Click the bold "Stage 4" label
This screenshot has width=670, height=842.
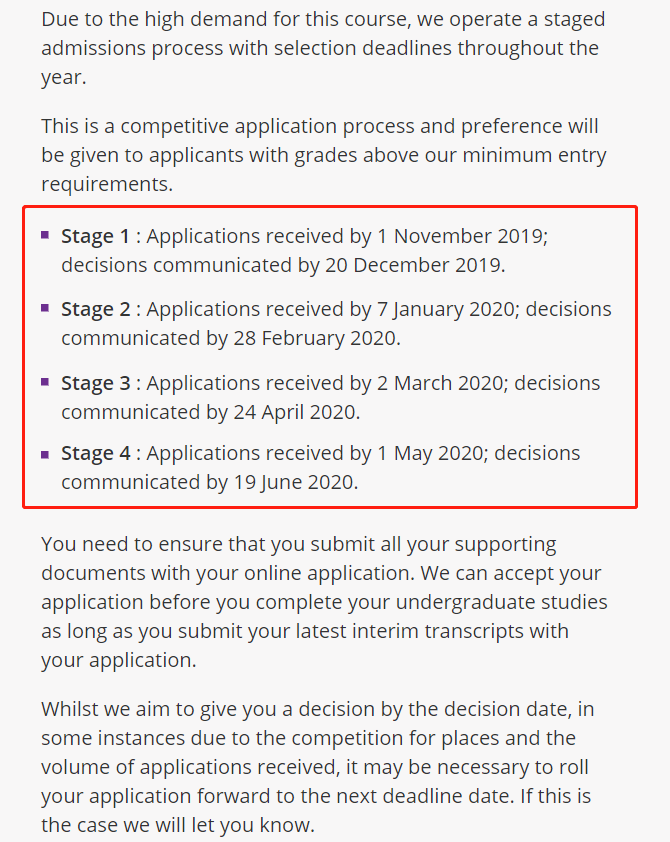pos(95,454)
